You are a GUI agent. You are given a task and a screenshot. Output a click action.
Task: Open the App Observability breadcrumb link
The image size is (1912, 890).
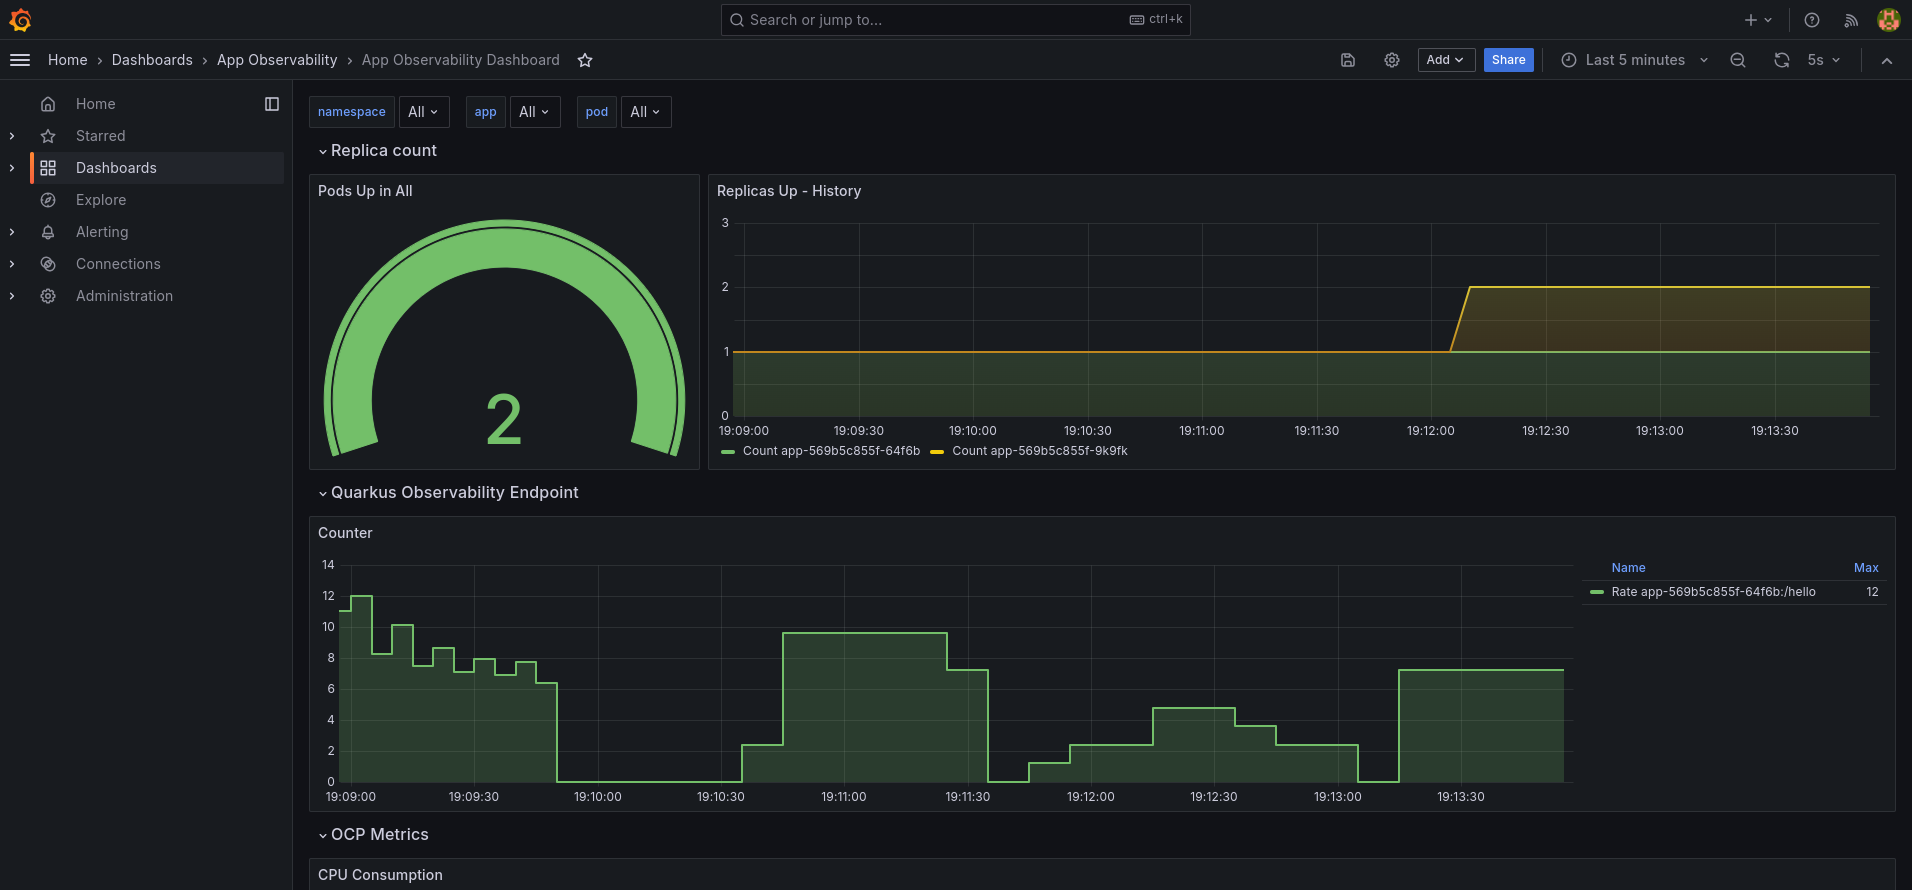[277, 60]
